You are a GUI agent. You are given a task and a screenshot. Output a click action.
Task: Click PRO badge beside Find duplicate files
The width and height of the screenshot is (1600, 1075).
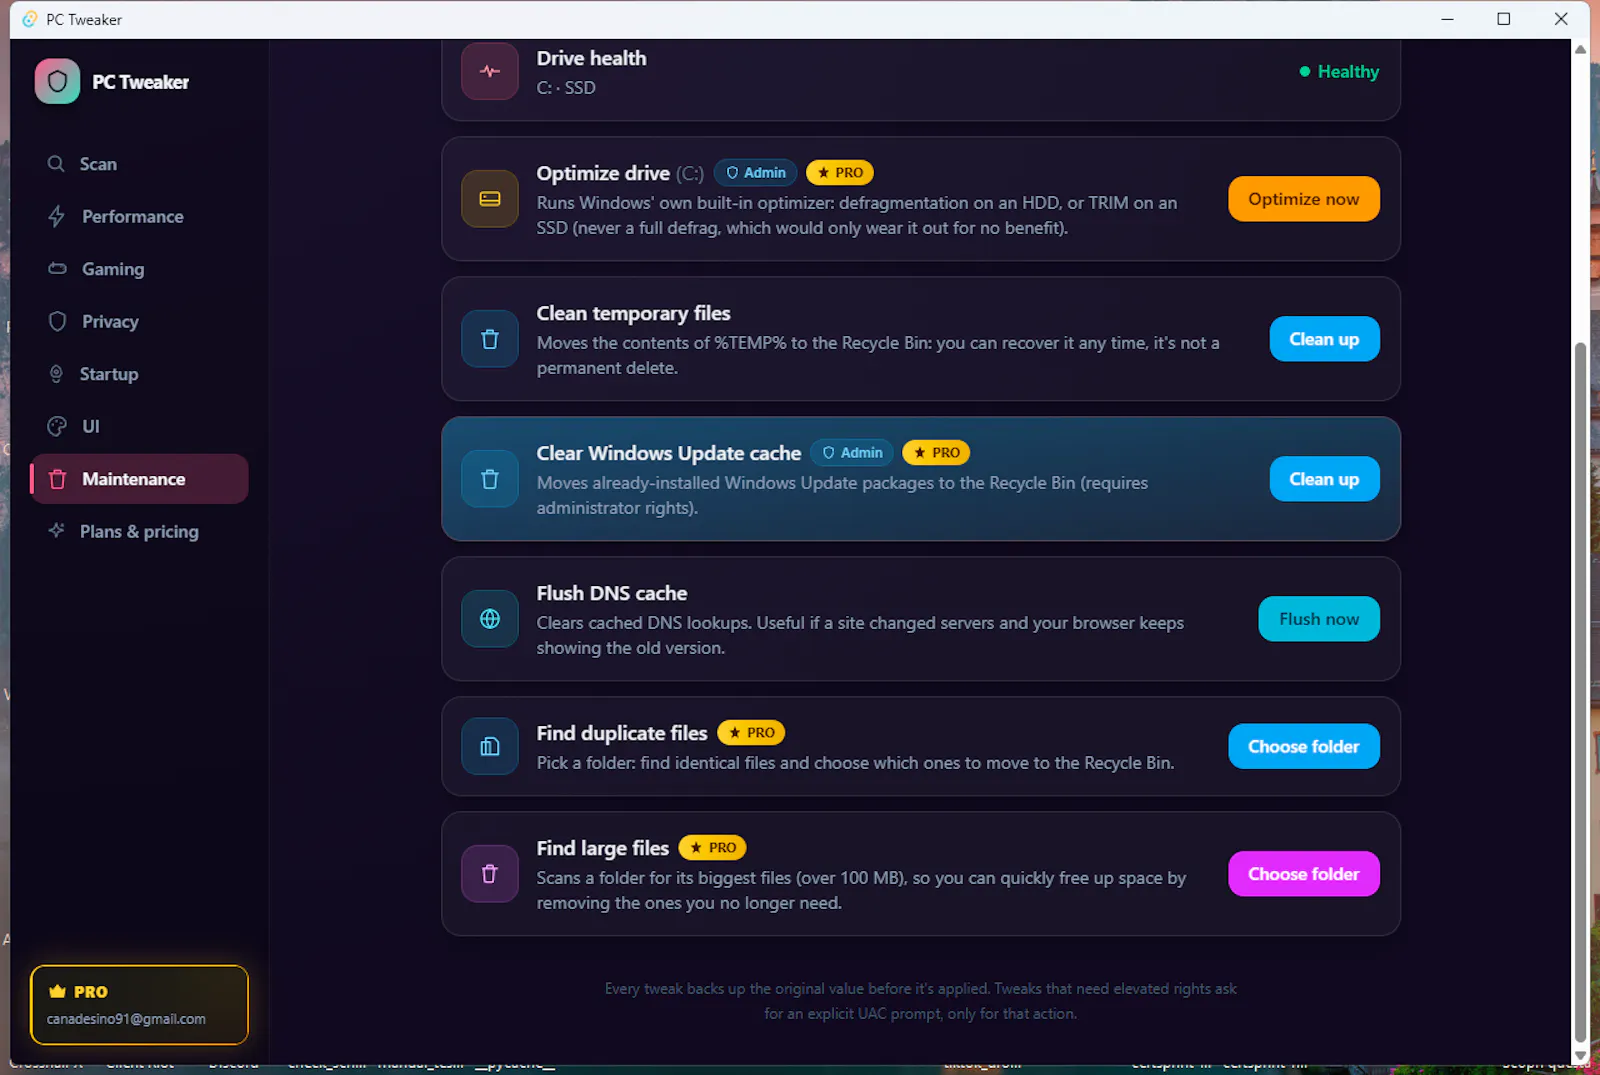(751, 733)
